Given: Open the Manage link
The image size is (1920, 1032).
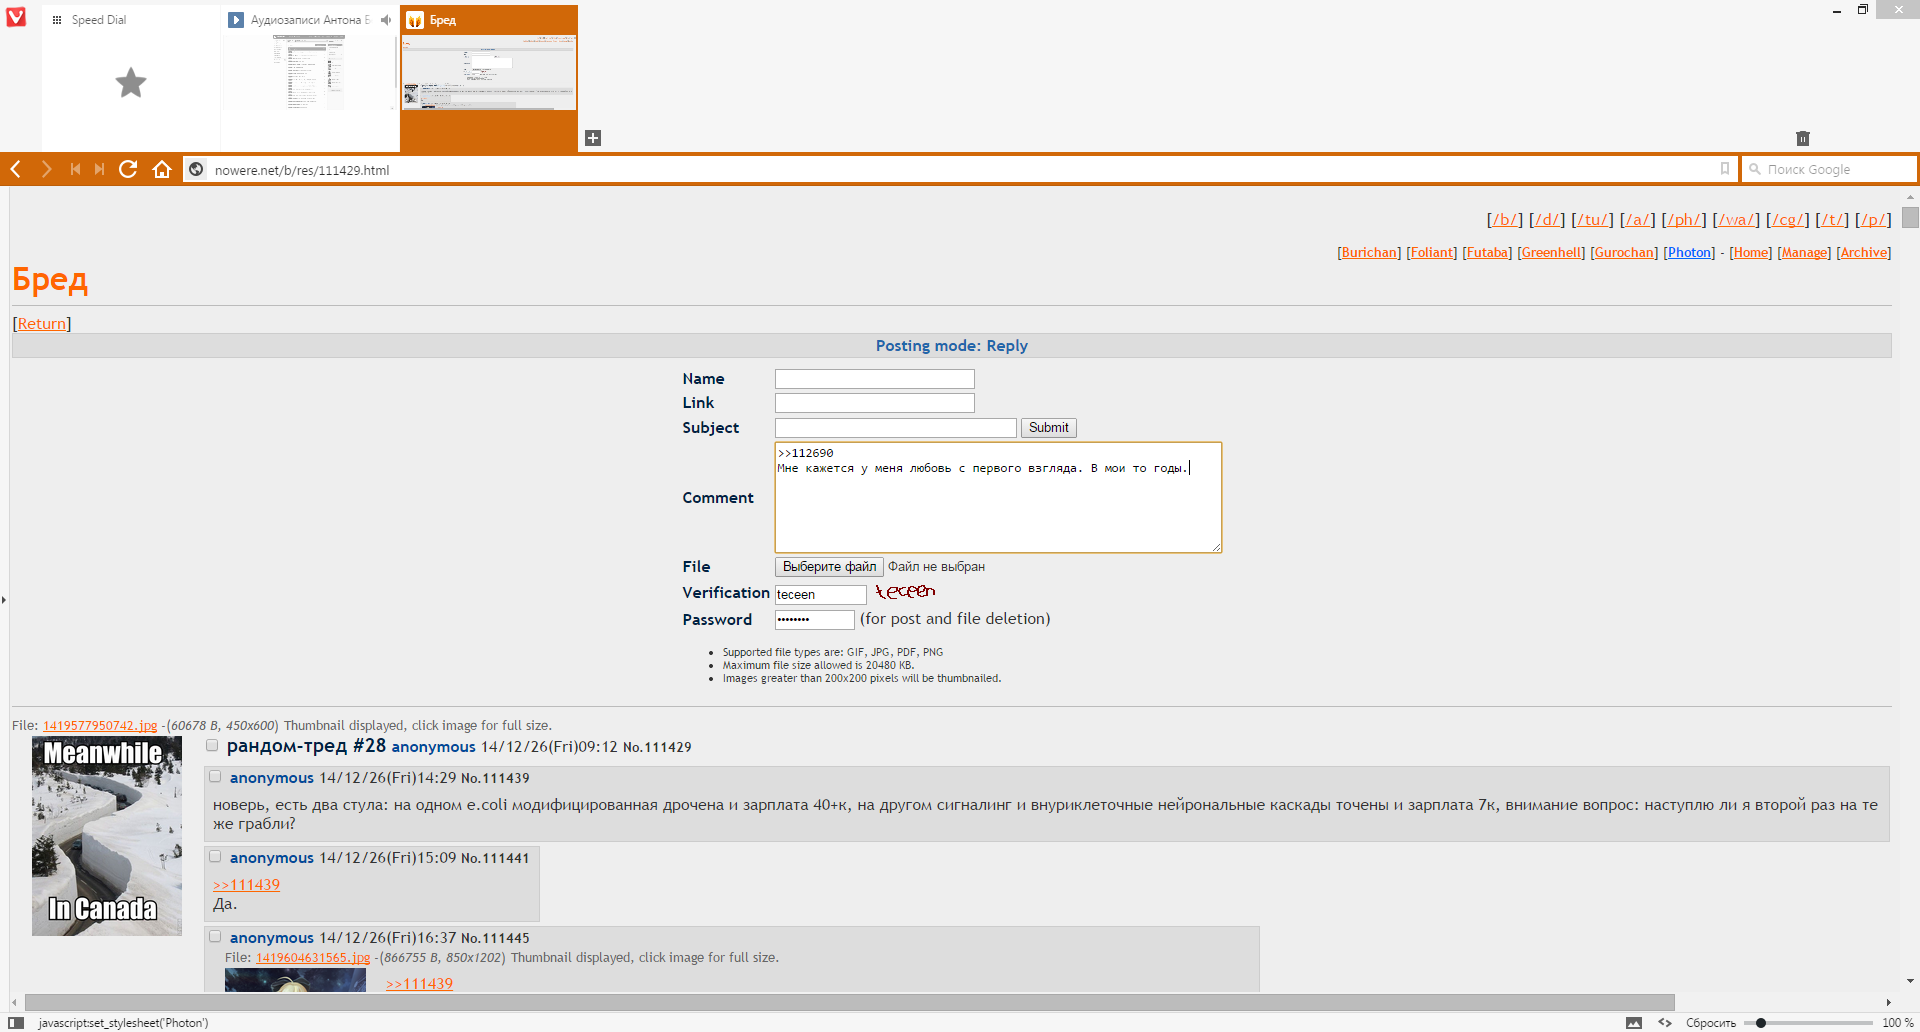Looking at the screenshot, I should pos(1804,253).
